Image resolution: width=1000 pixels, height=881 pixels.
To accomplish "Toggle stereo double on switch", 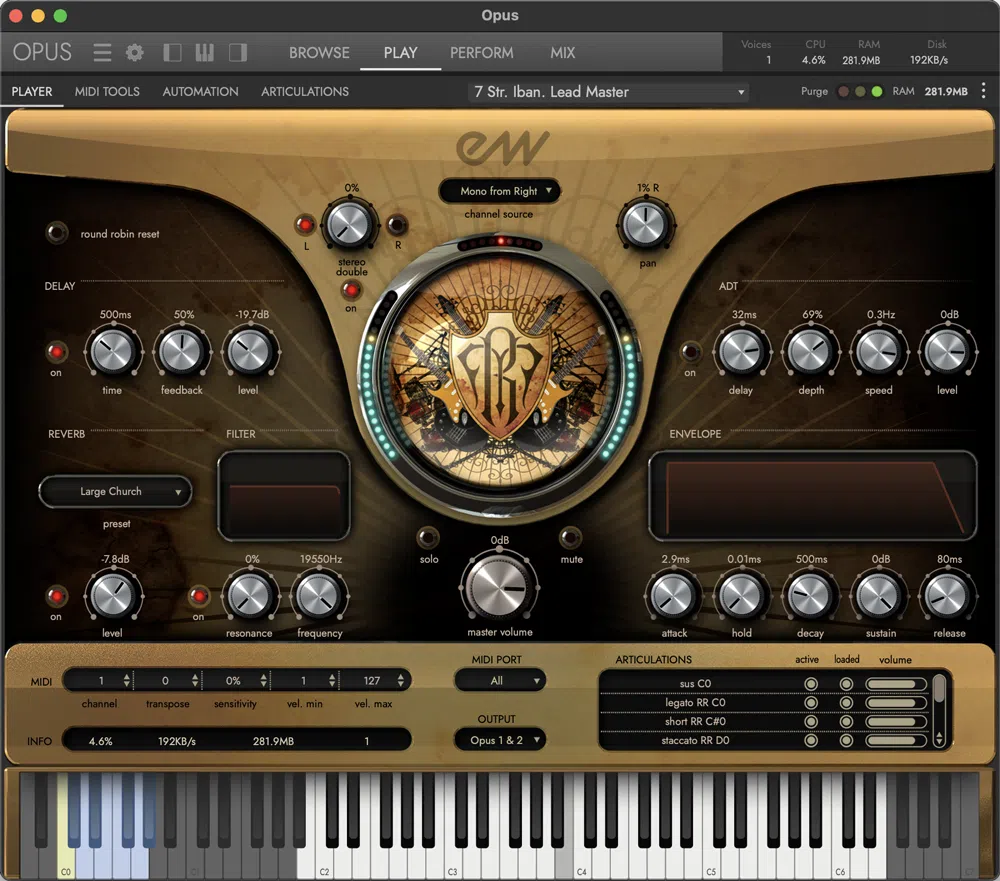I will tap(351, 290).
